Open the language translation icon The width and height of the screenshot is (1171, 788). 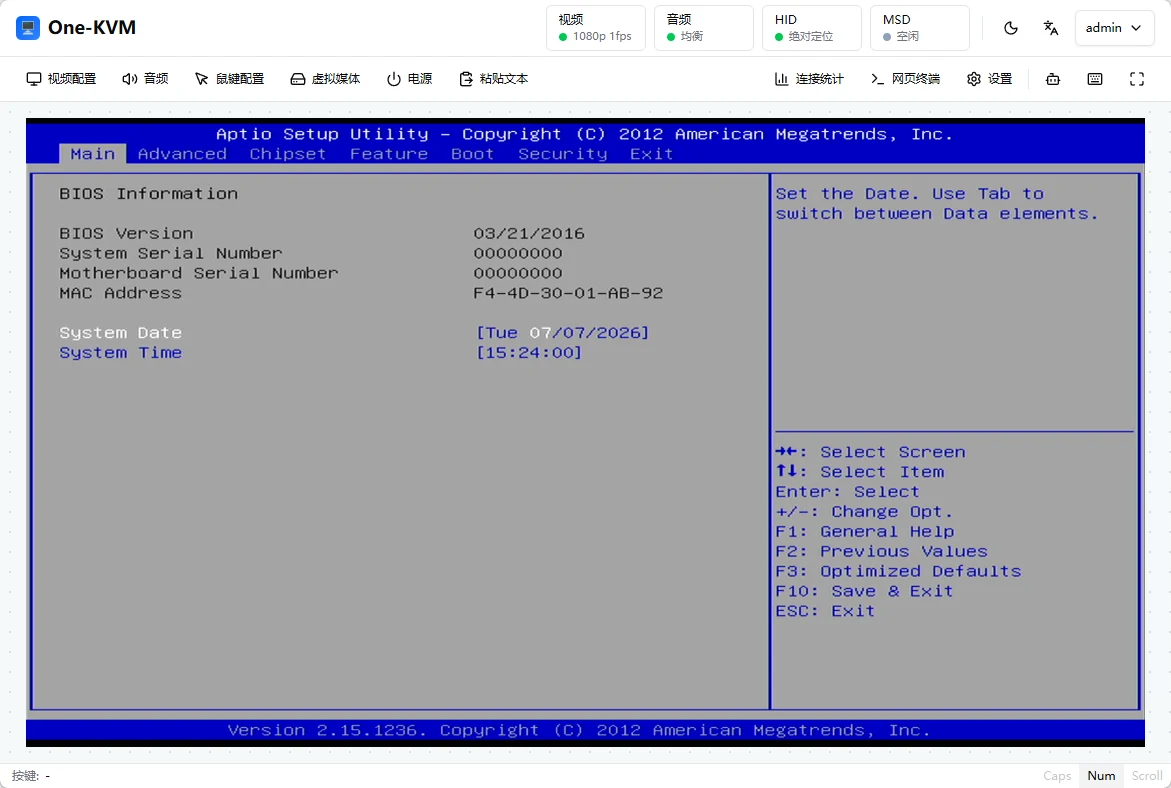coord(1051,28)
